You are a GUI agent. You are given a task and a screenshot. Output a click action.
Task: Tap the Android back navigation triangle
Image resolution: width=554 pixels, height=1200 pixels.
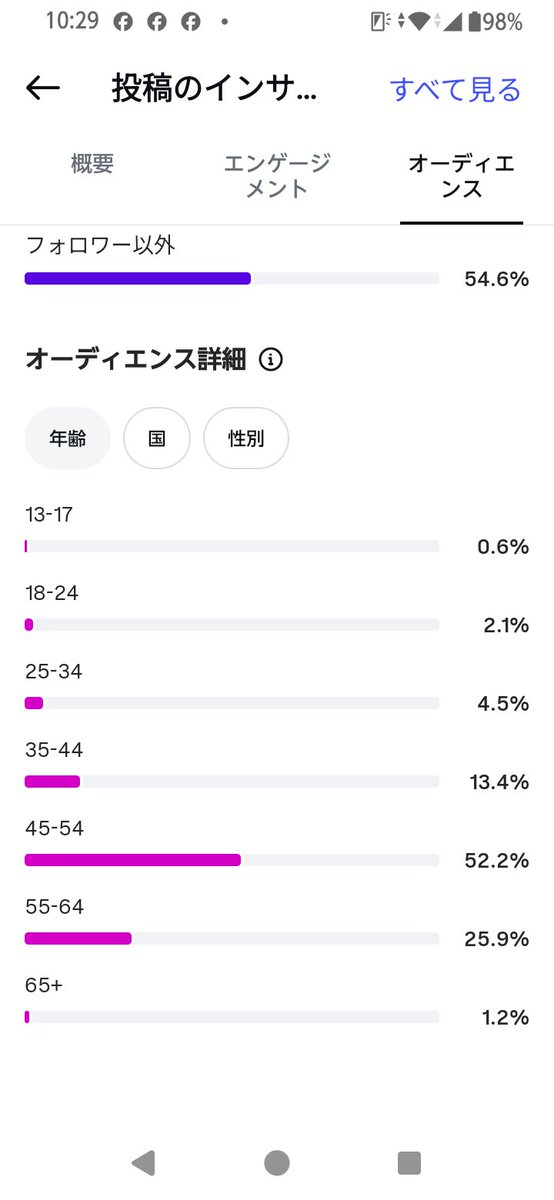point(143,1162)
